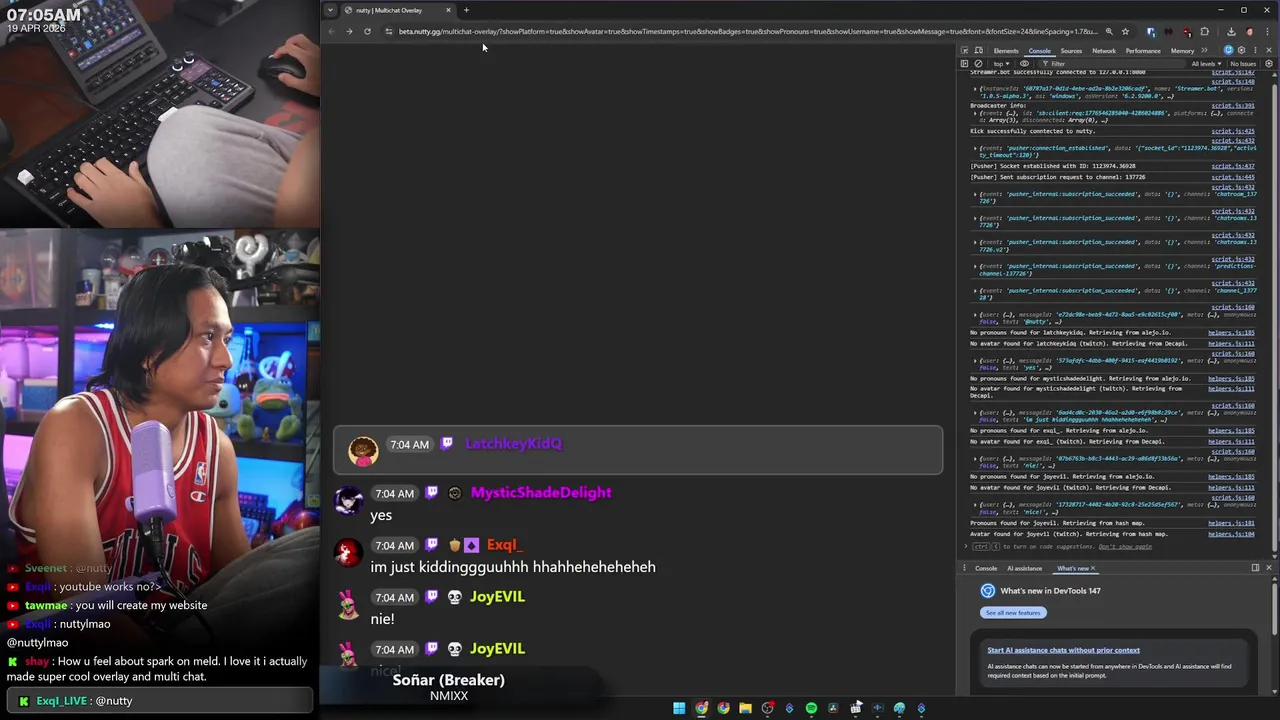Click the 'See all new features' button
This screenshot has height=720, width=1280.
tap(1013, 613)
